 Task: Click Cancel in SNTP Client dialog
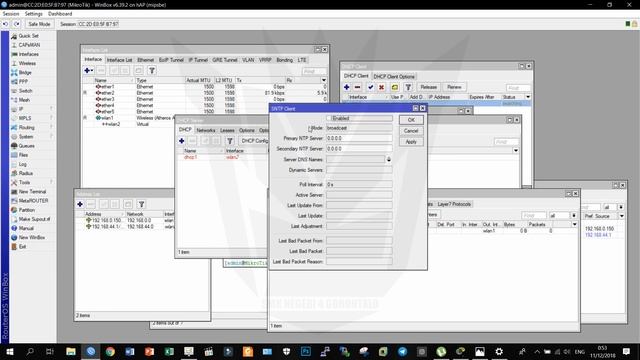(x=411, y=131)
